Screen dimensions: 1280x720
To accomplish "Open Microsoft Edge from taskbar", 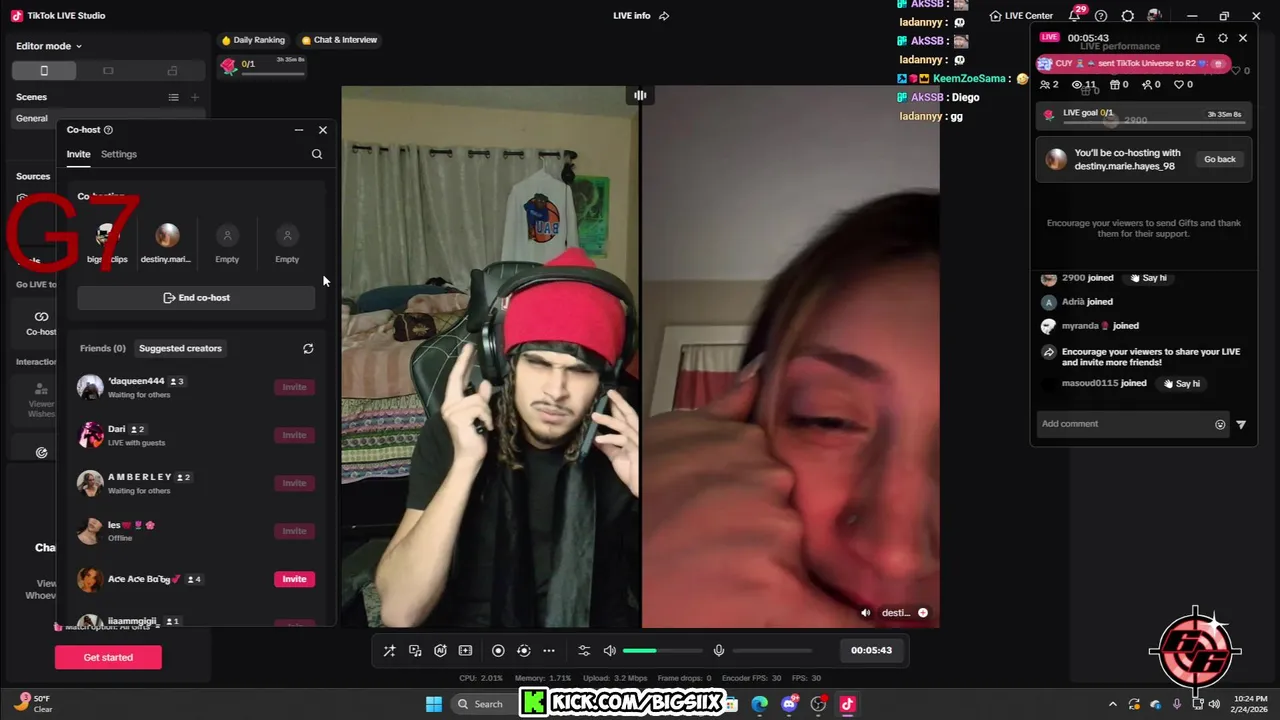I will pyautogui.click(x=760, y=704).
